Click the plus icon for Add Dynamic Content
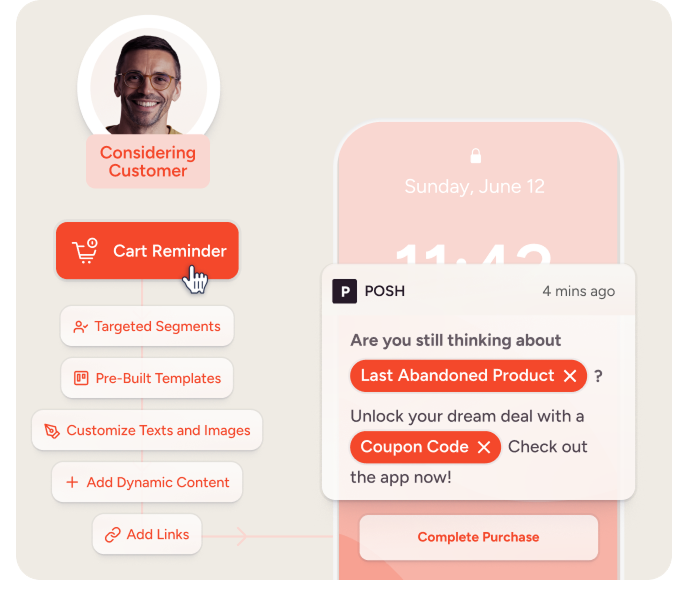The height and width of the screenshot is (596, 688). (x=72, y=483)
